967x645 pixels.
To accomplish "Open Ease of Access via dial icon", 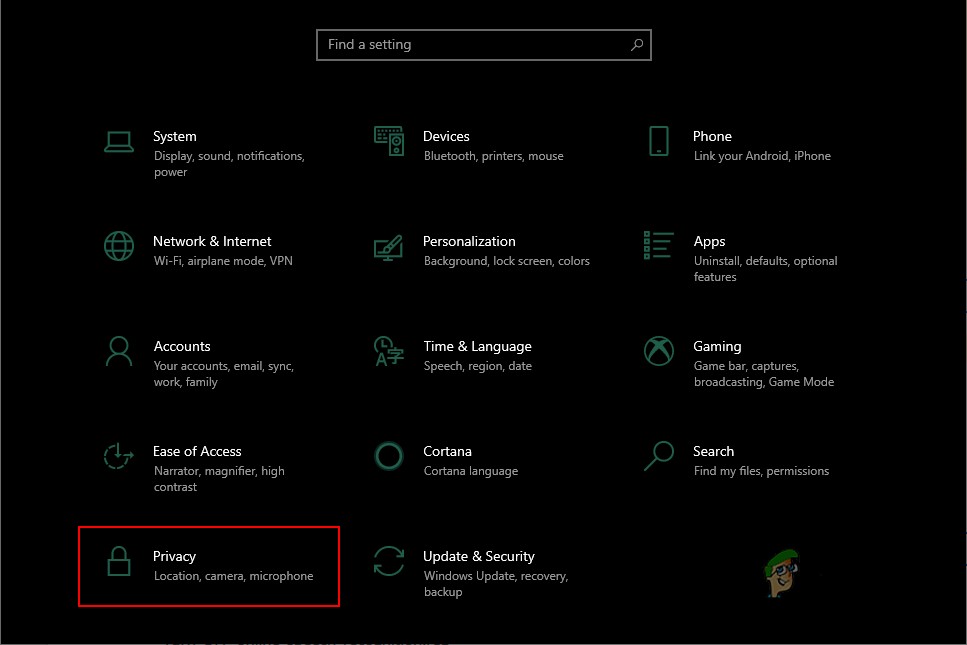I will [119, 456].
